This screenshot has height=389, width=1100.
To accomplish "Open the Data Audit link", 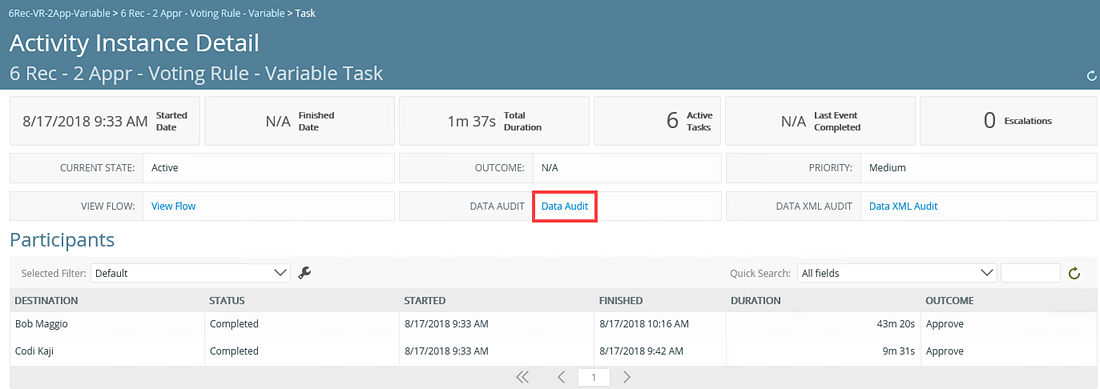I will pos(565,206).
